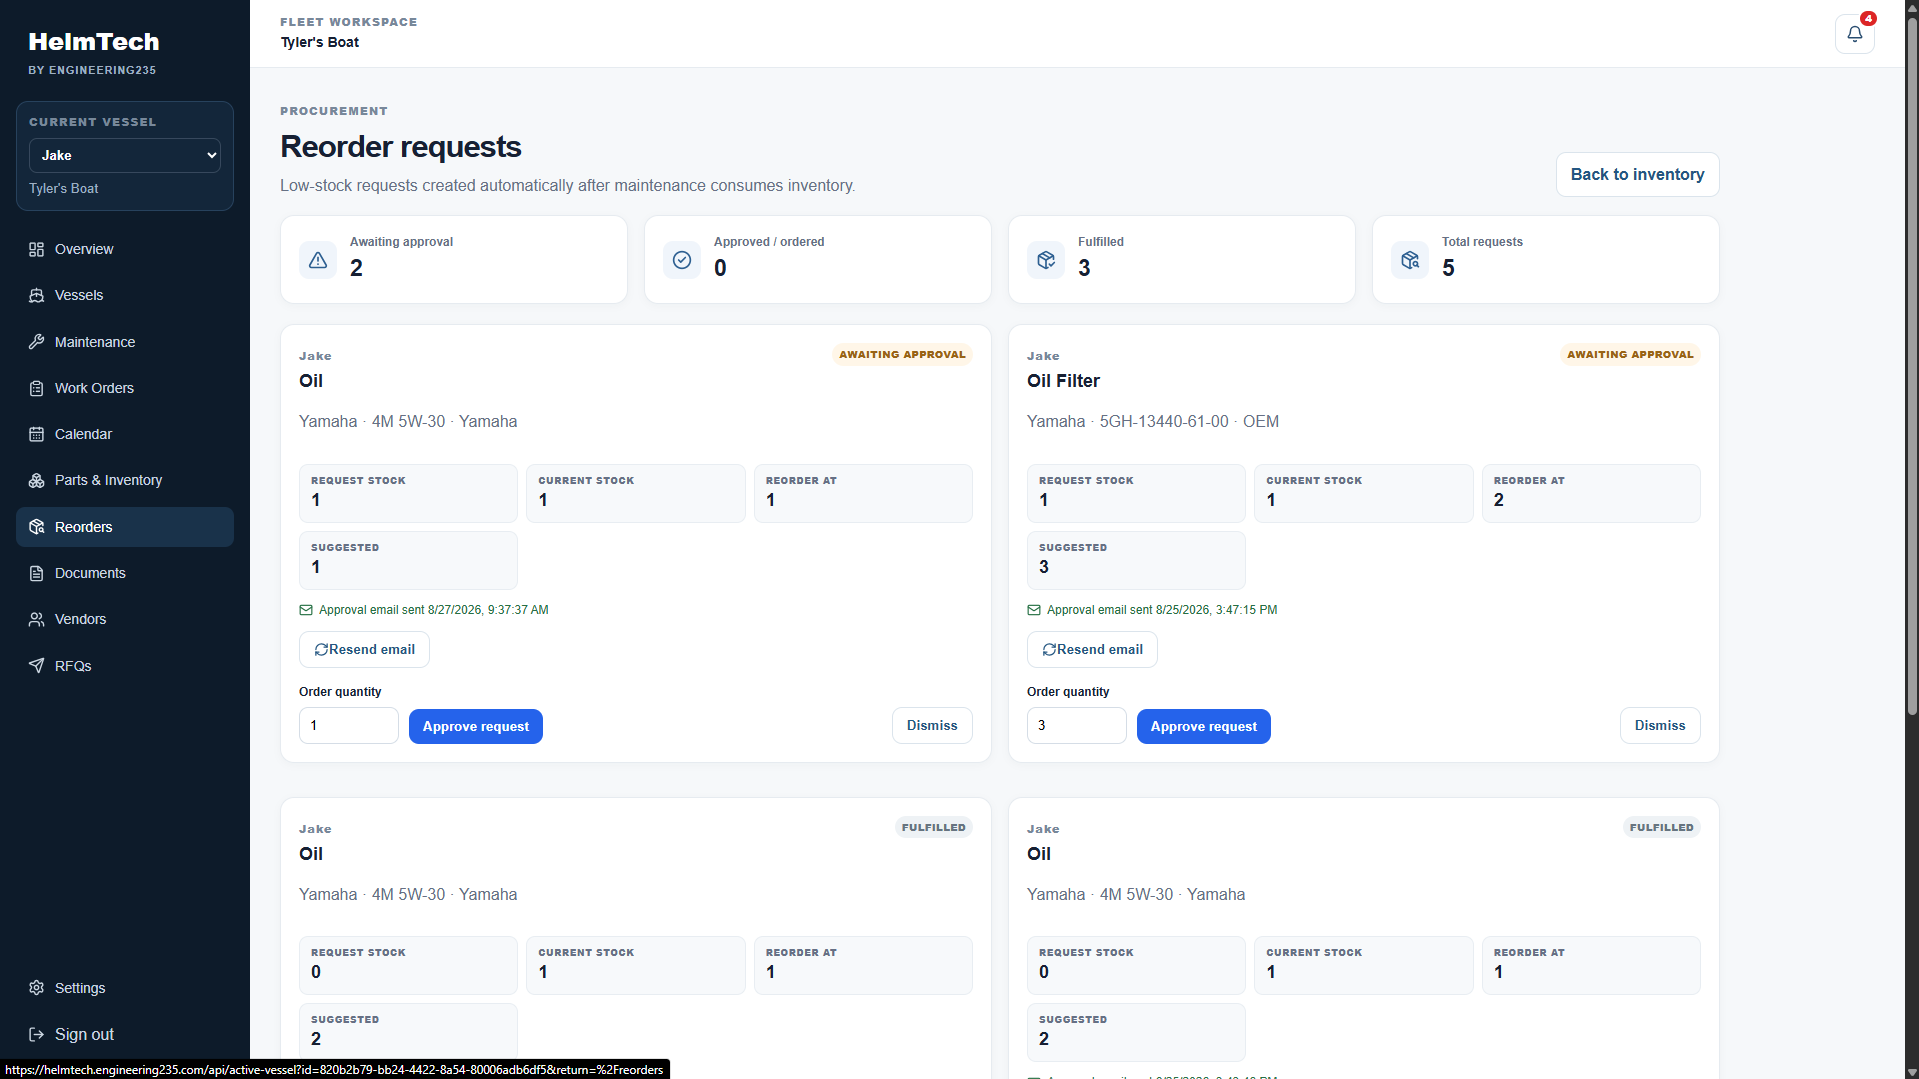Image resolution: width=1919 pixels, height=1079 pixels.
Task: Focus the Oil order quantity field
Action: [349, 725]
